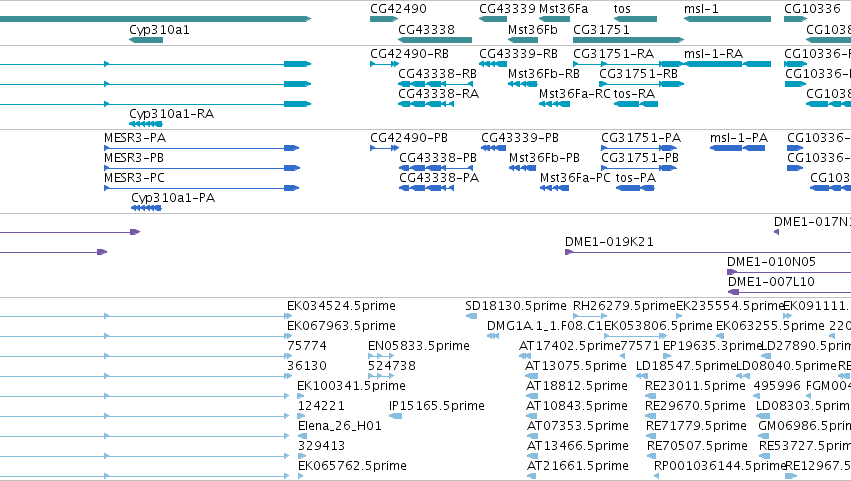The image size is (851, 481).
Task: Click the CG43338-PB protein label
Action: point(438,158)
